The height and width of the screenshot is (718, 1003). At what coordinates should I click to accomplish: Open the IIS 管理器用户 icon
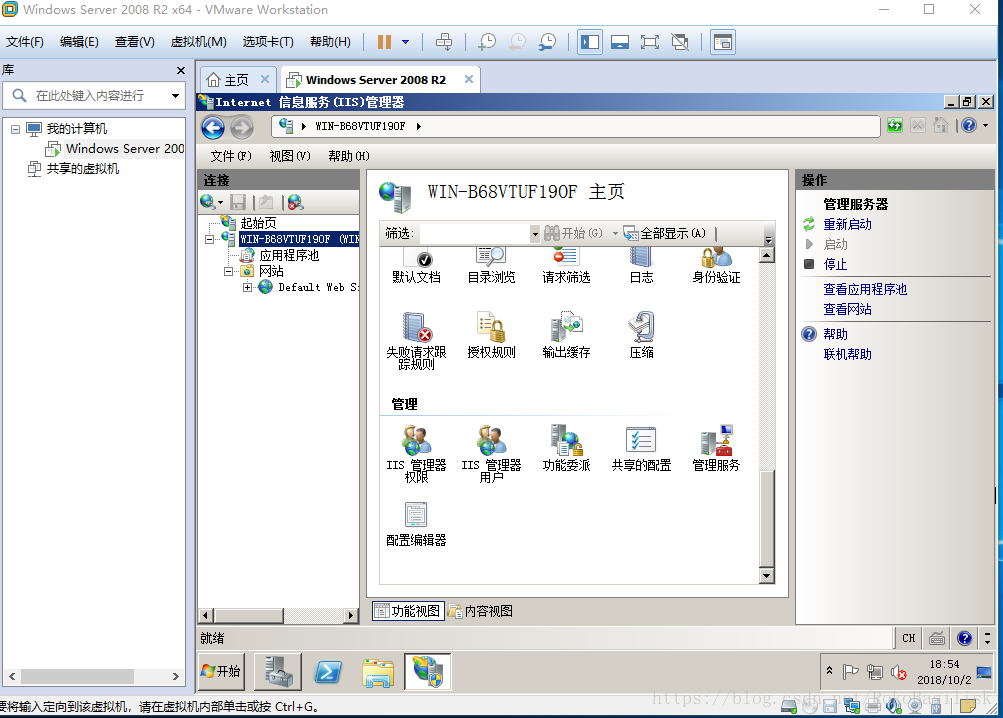pos(491,453)
